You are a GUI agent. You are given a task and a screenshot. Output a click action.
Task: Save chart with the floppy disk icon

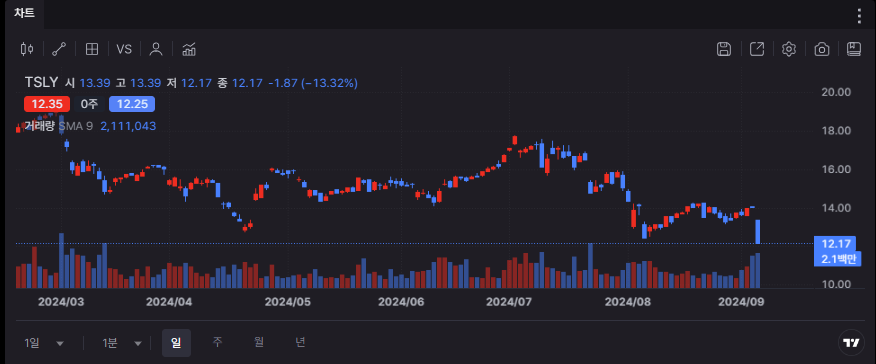pos(724,49)
